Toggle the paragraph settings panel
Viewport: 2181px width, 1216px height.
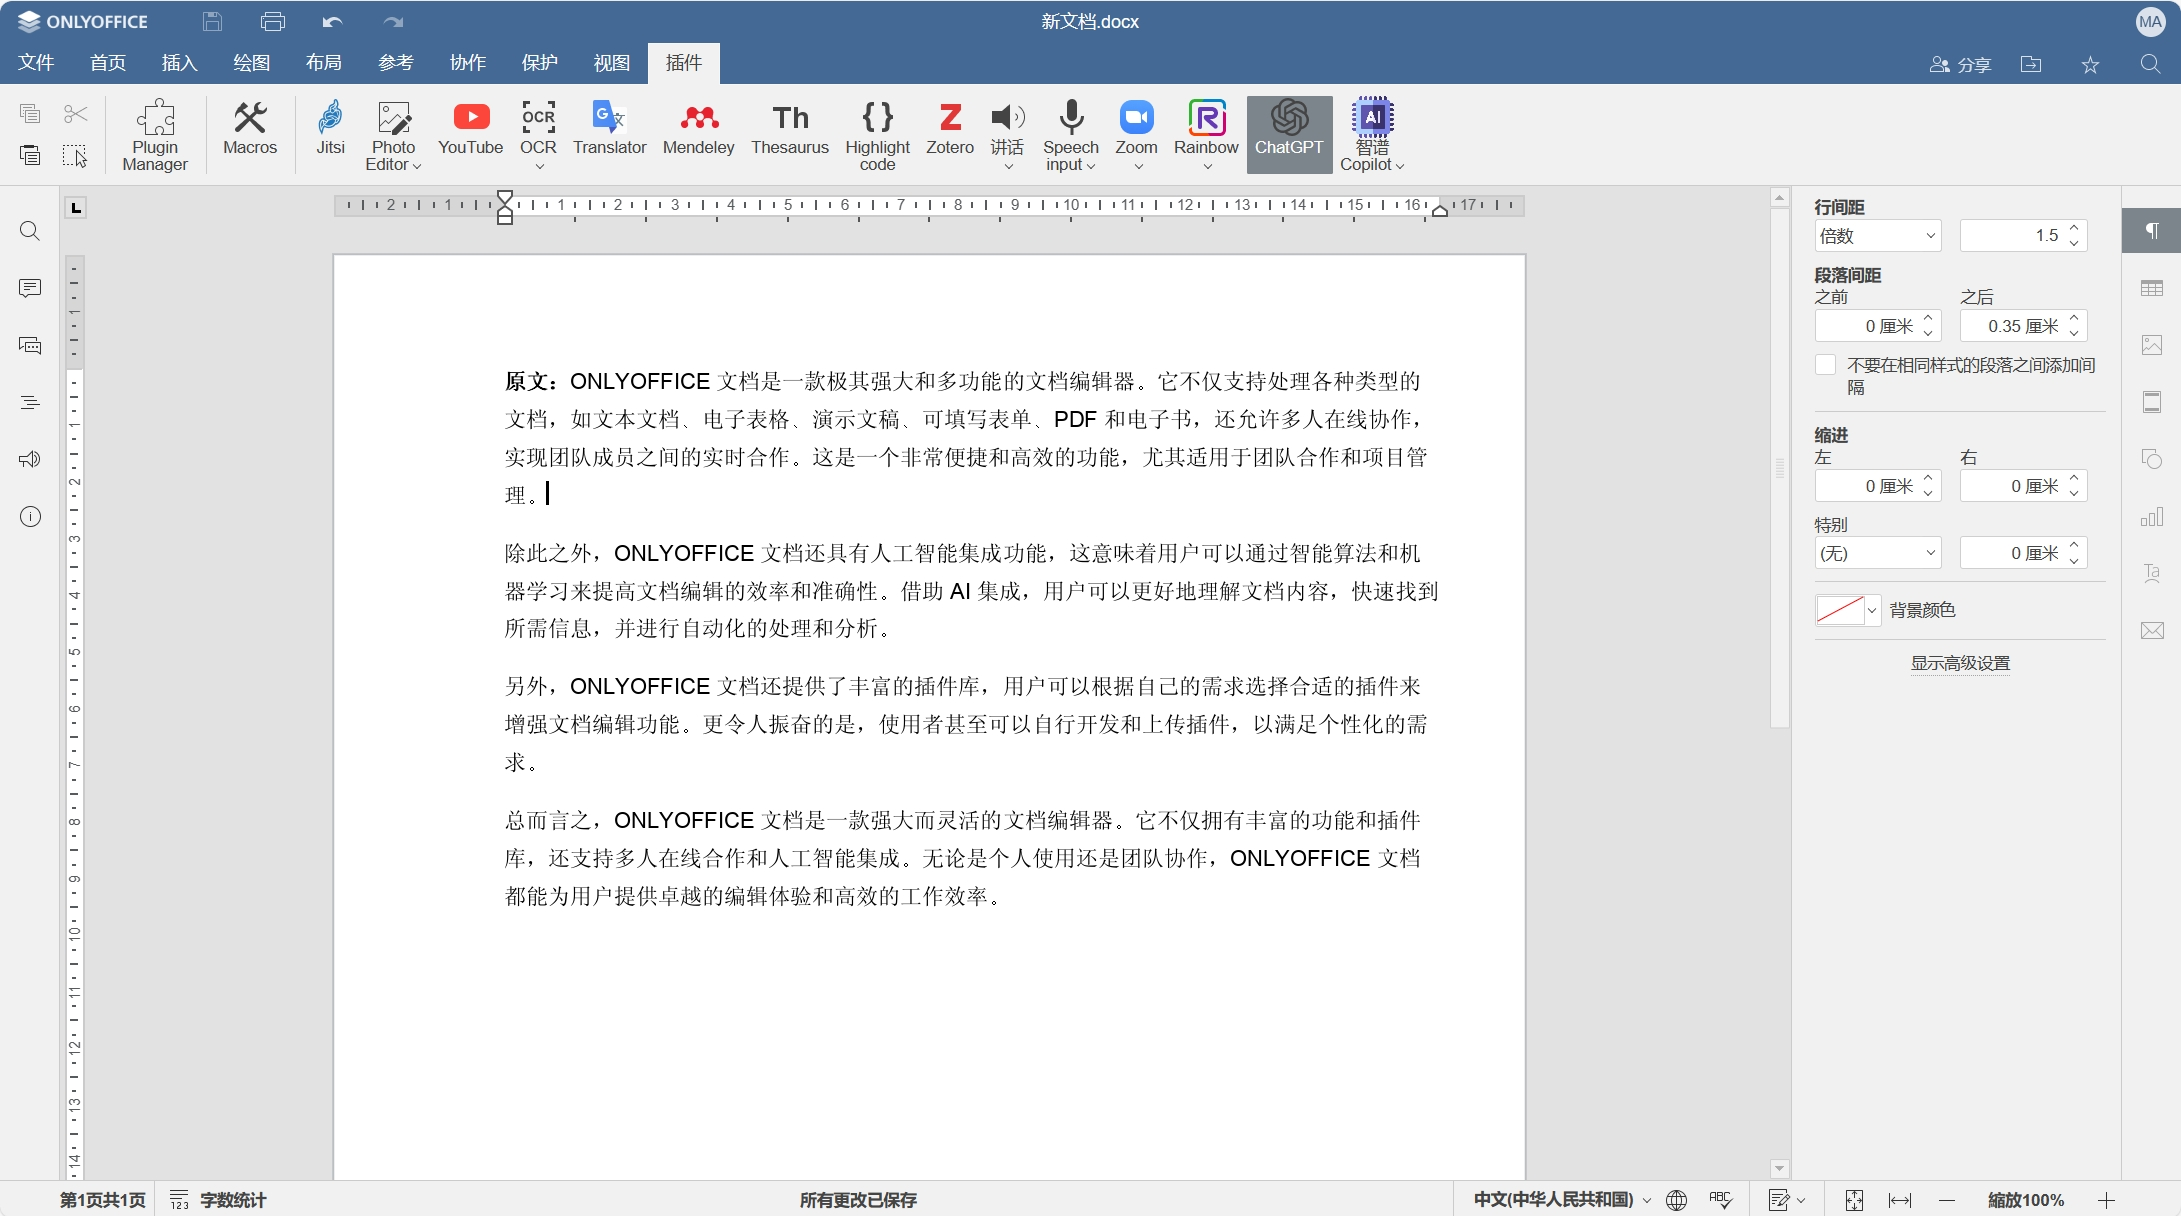2152,231
